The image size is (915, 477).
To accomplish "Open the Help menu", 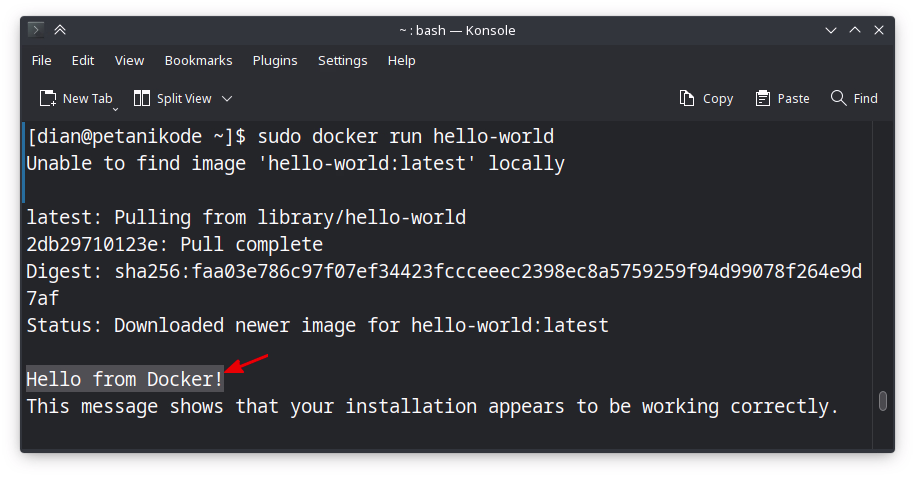I will click(x=401, y=61).
